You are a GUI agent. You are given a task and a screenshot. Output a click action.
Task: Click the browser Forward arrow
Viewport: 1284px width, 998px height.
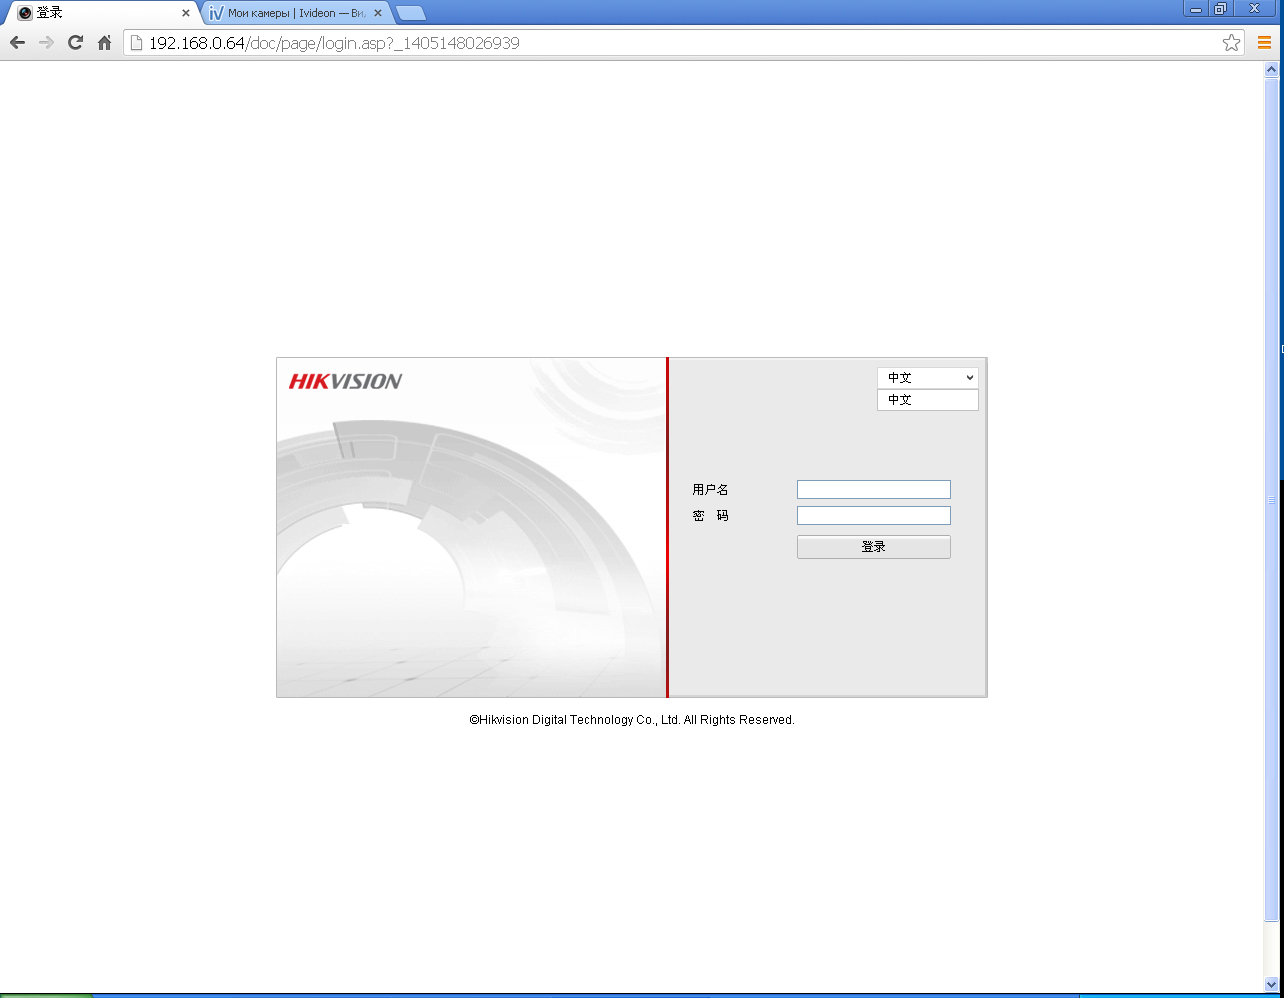[x=46, y=43]
